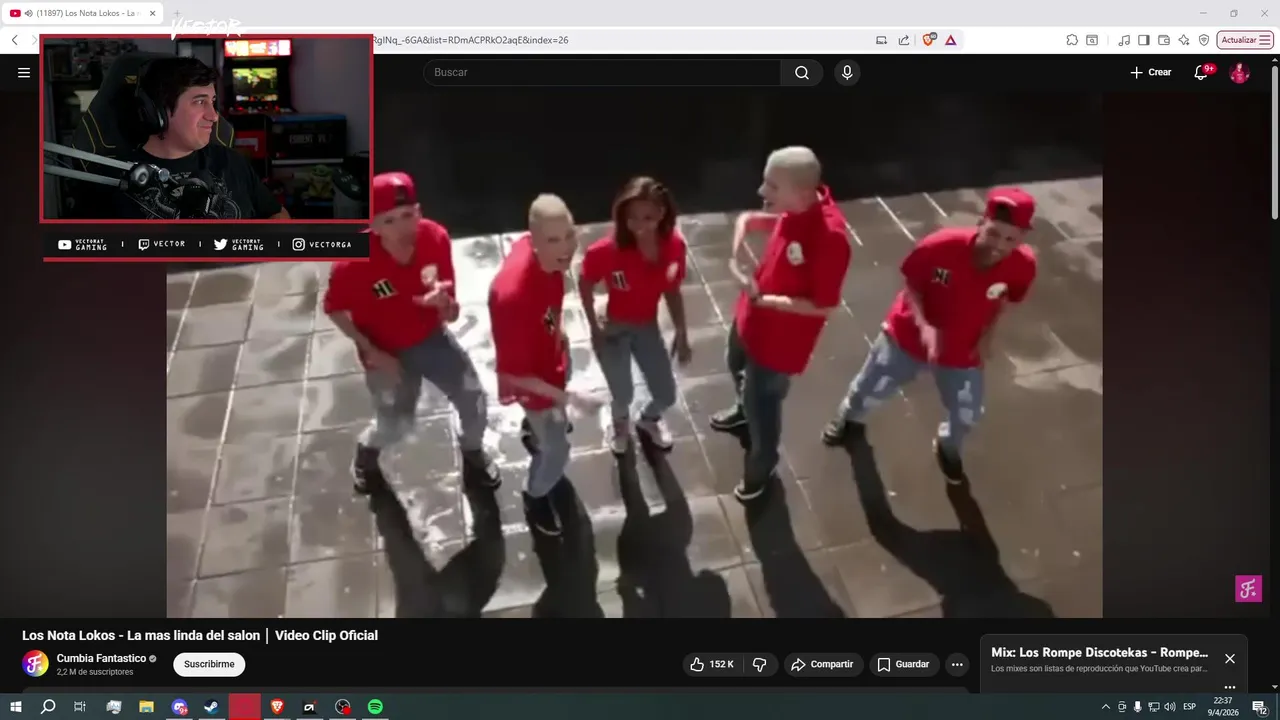Click the video title text

pos(200,635)
